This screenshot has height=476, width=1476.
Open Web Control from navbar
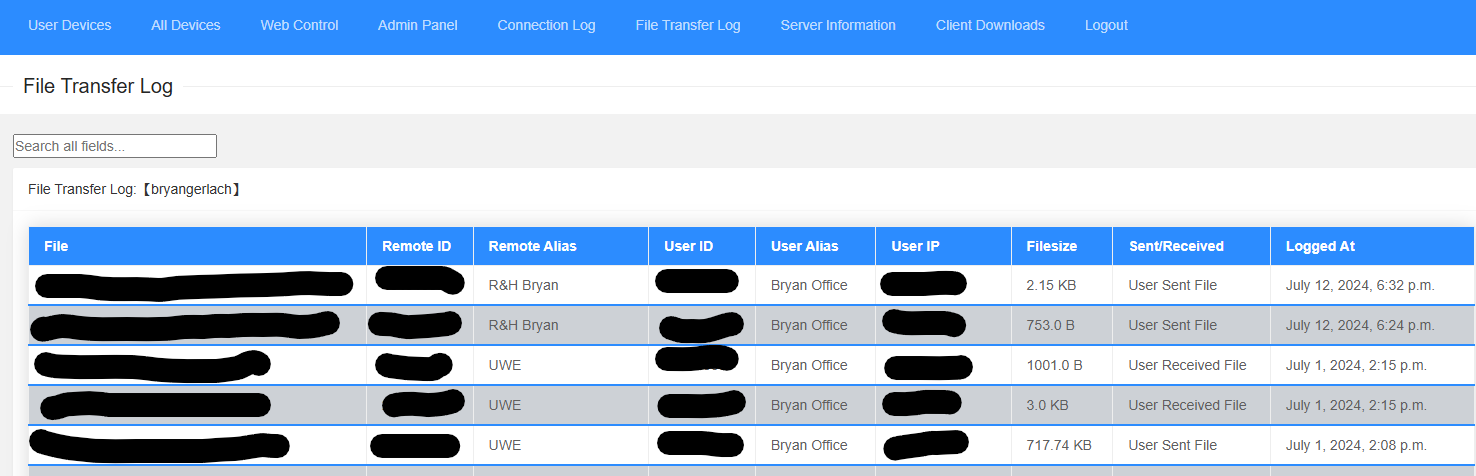299,25
